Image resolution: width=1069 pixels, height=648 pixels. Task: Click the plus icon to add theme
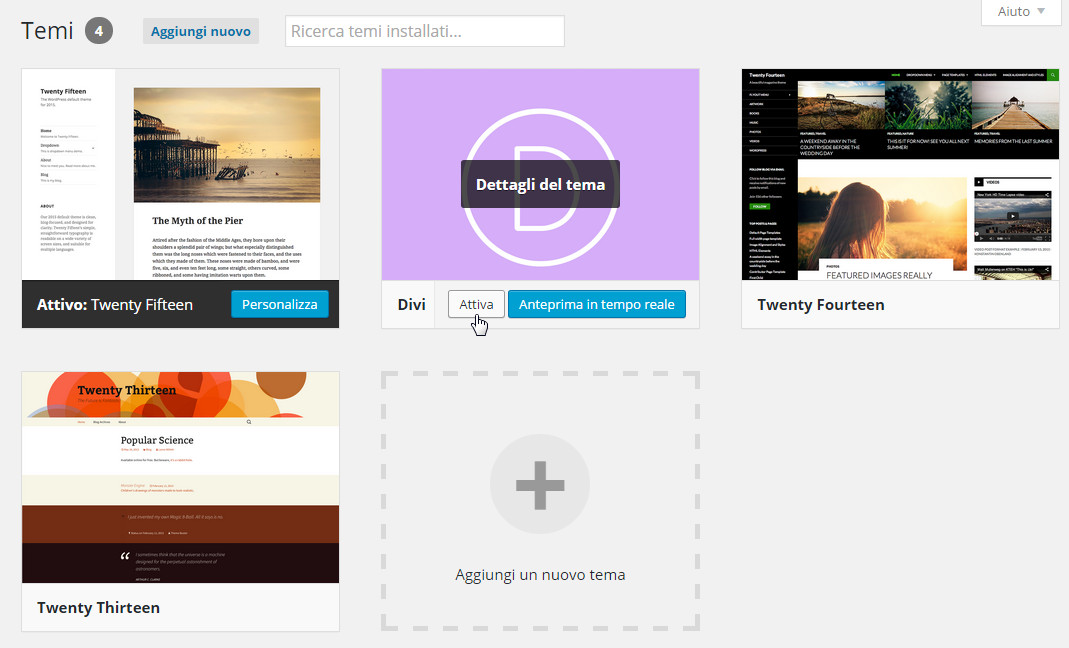540,485
